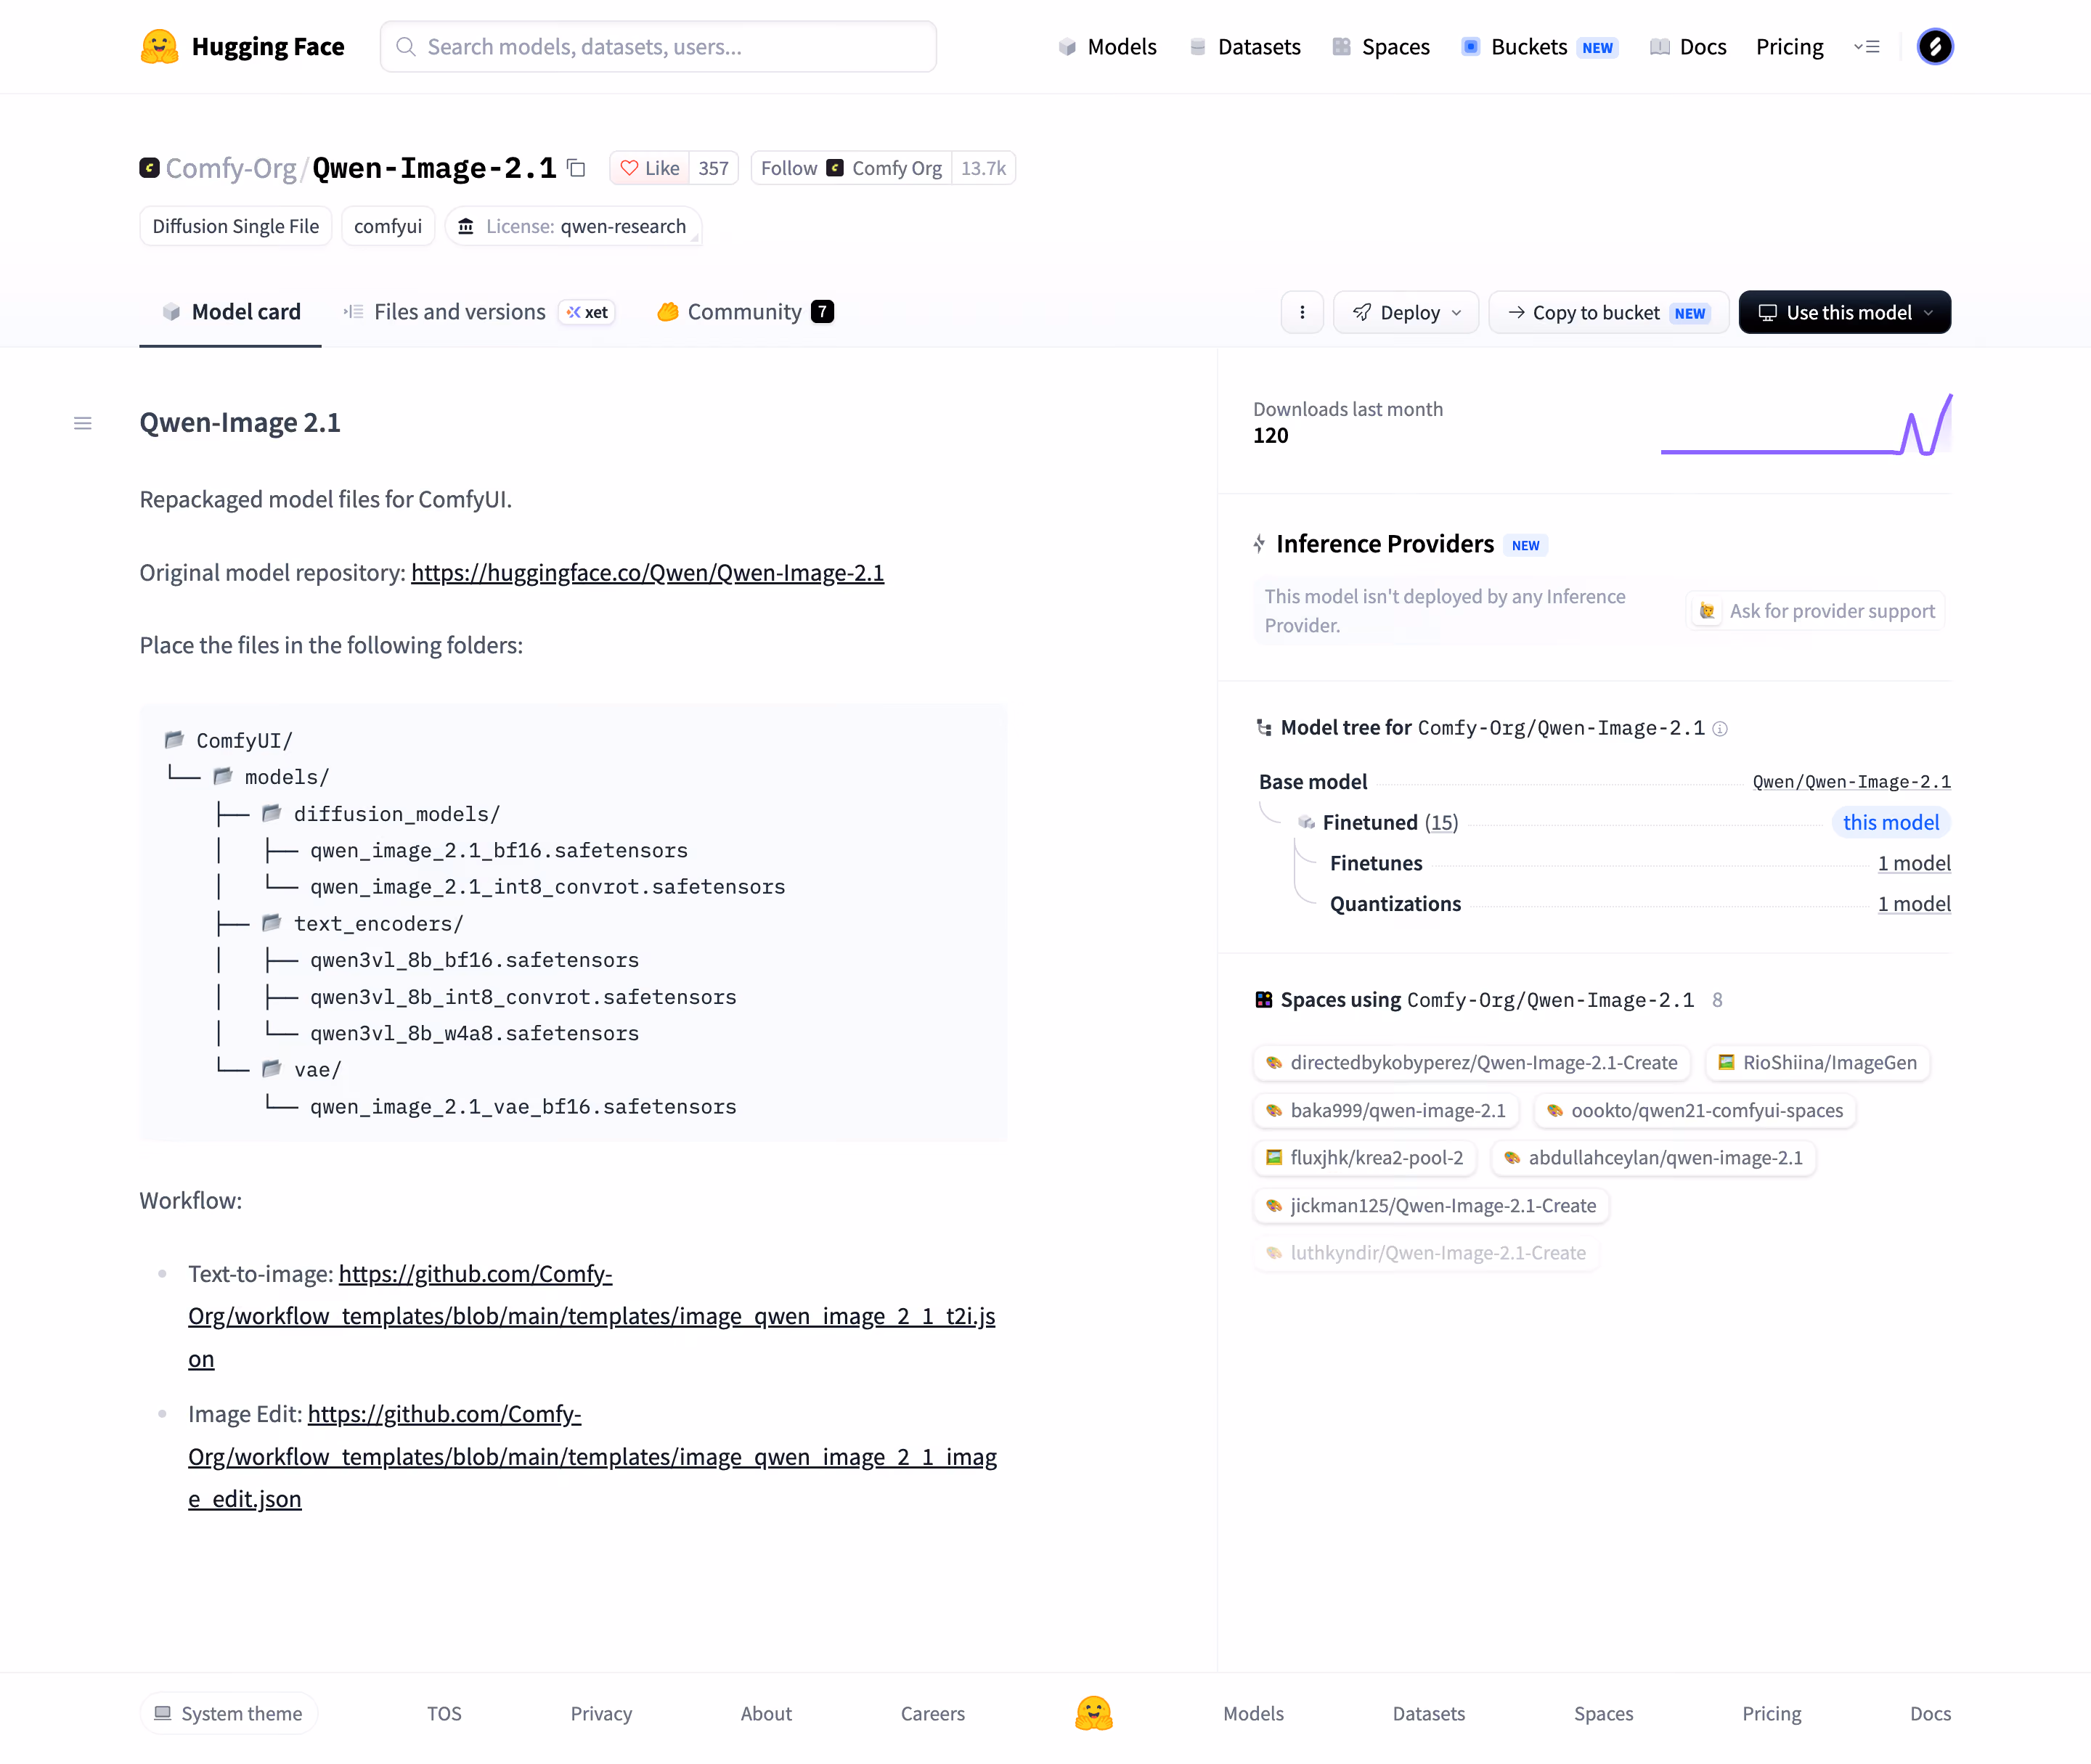The image size is (2091, 1764).
Task: Switch to the Model card tab
Action: tap(231, 312)
